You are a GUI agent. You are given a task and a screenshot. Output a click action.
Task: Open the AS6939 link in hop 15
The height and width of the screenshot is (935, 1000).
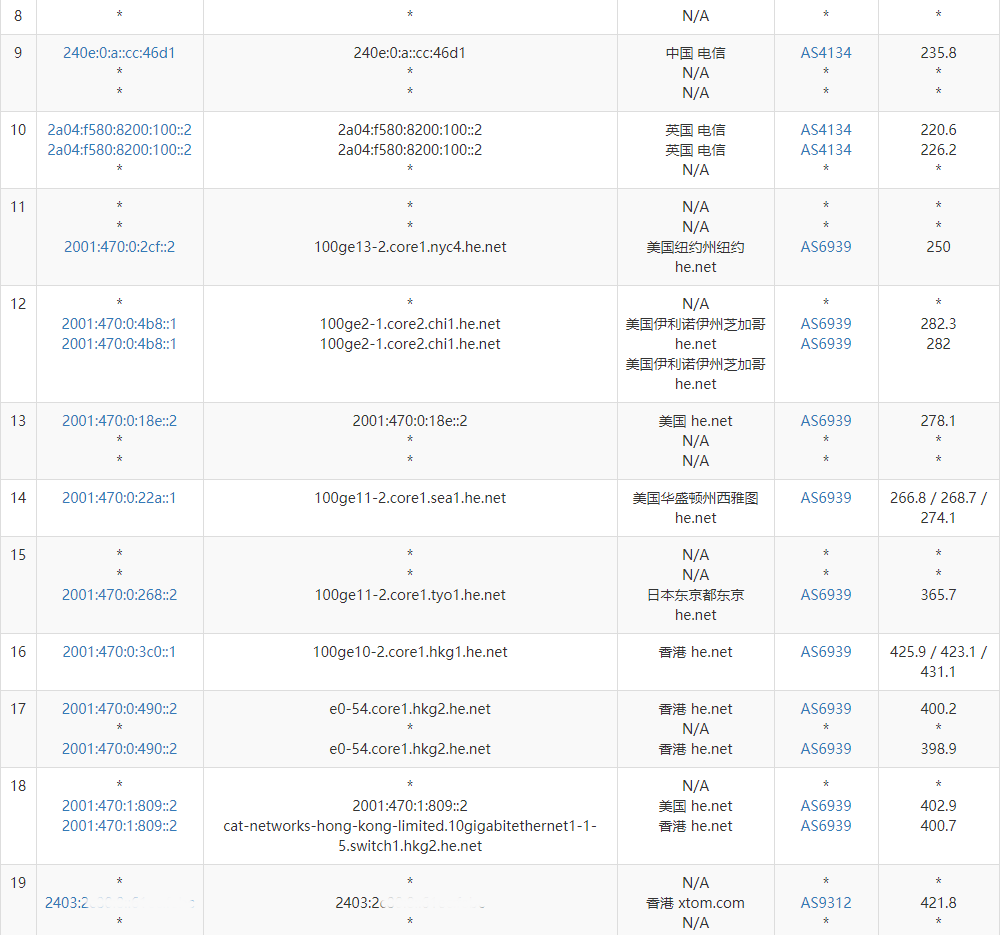(x=826, y=595)
